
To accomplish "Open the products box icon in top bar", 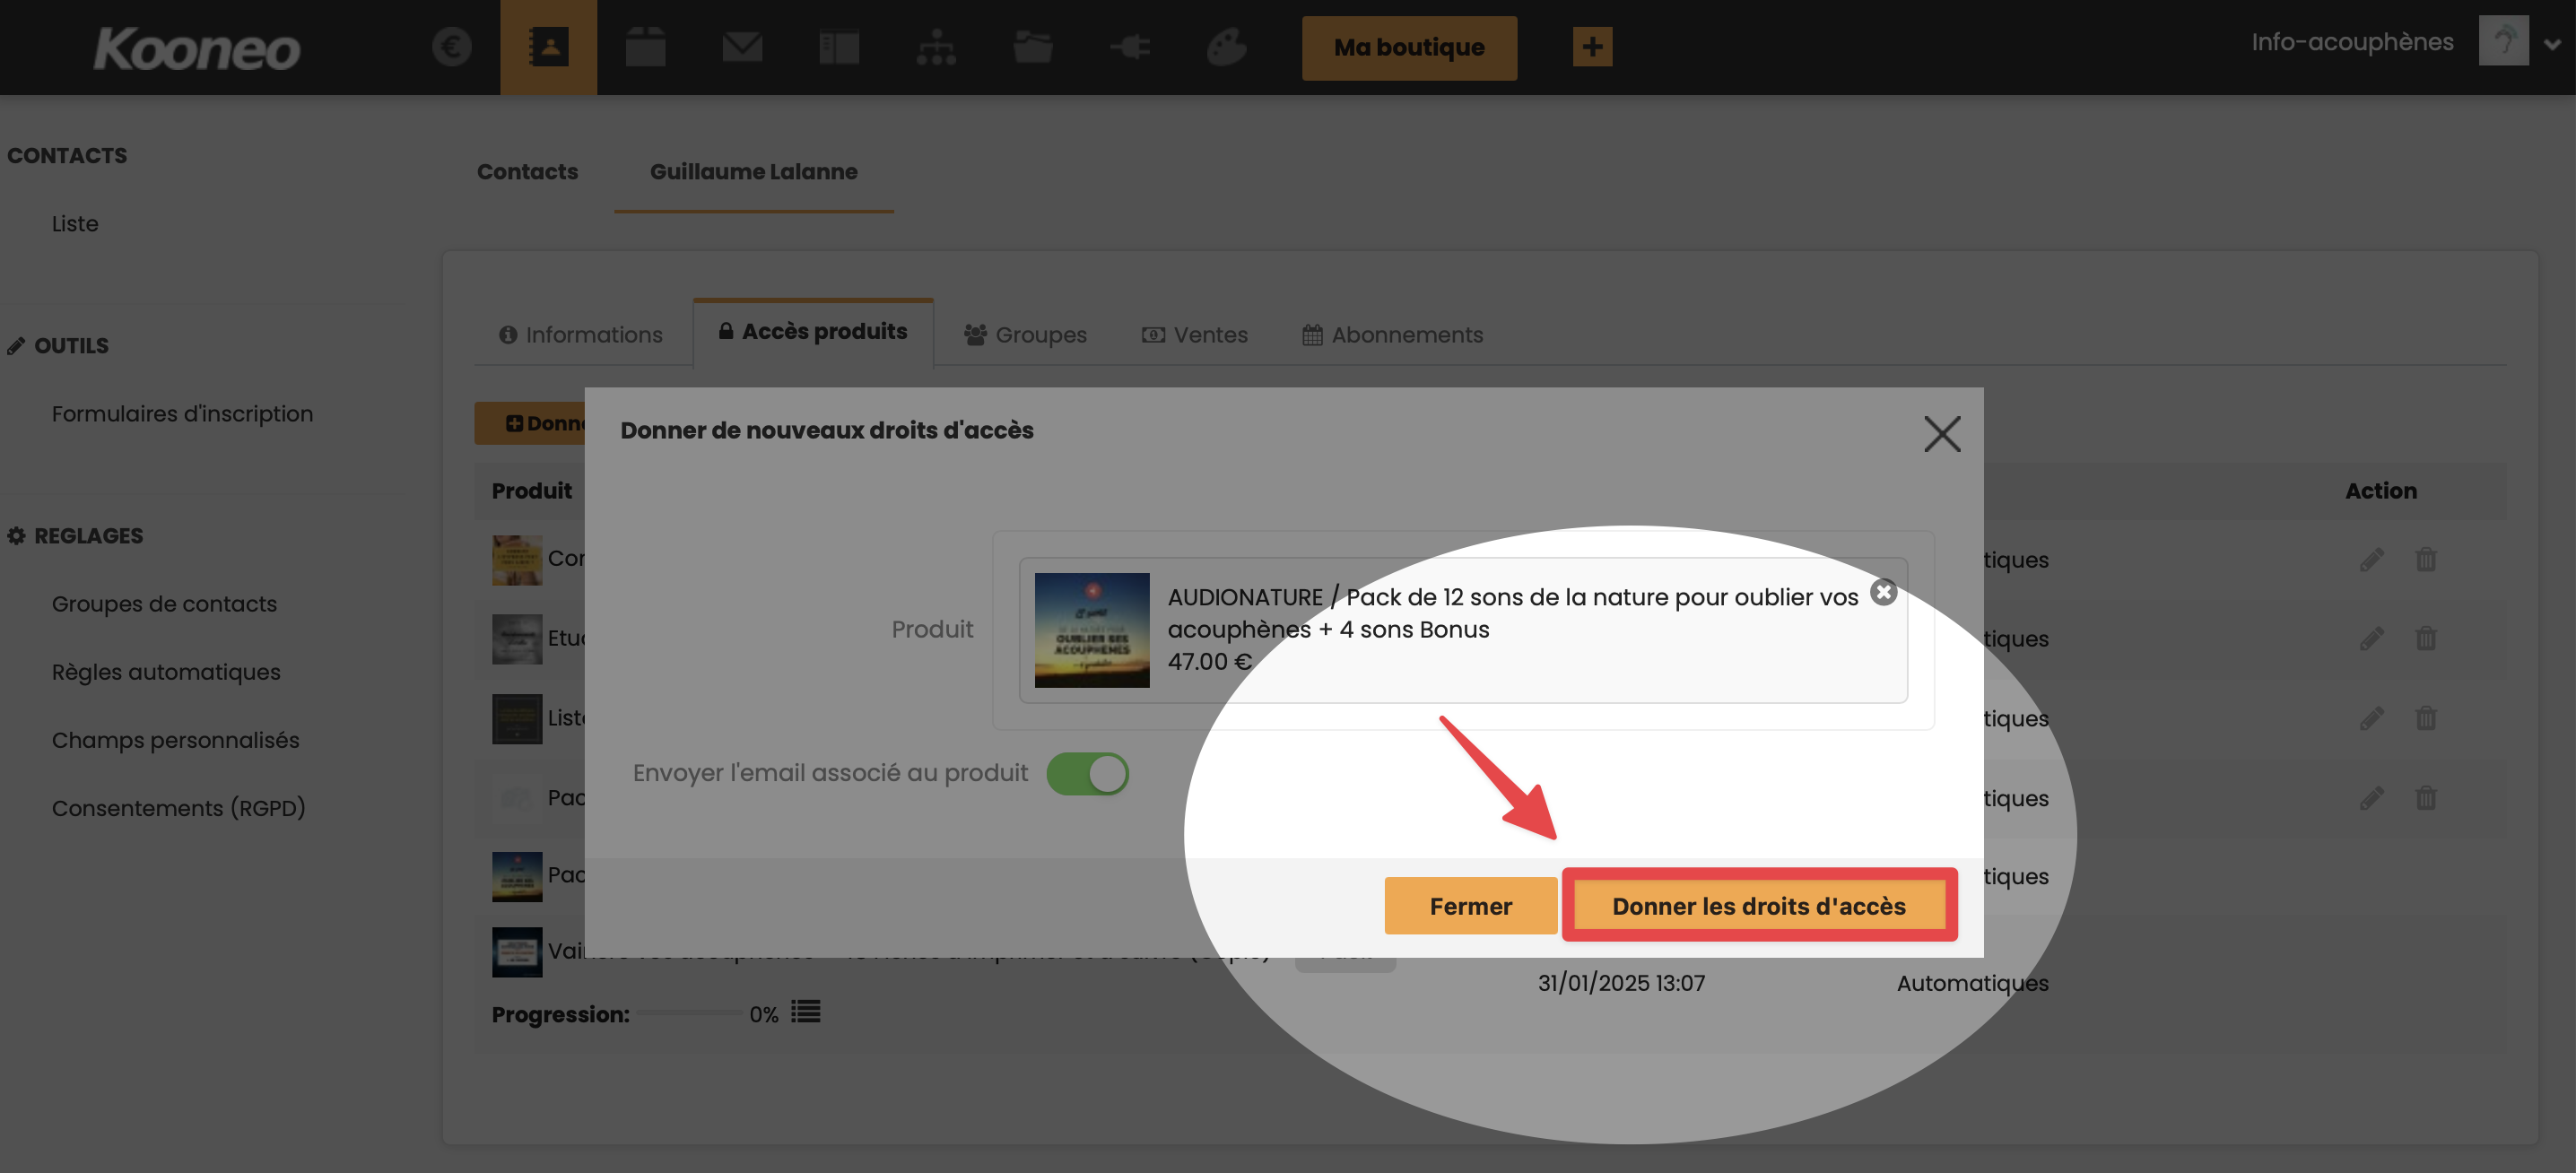I will (x=645, y=47).
